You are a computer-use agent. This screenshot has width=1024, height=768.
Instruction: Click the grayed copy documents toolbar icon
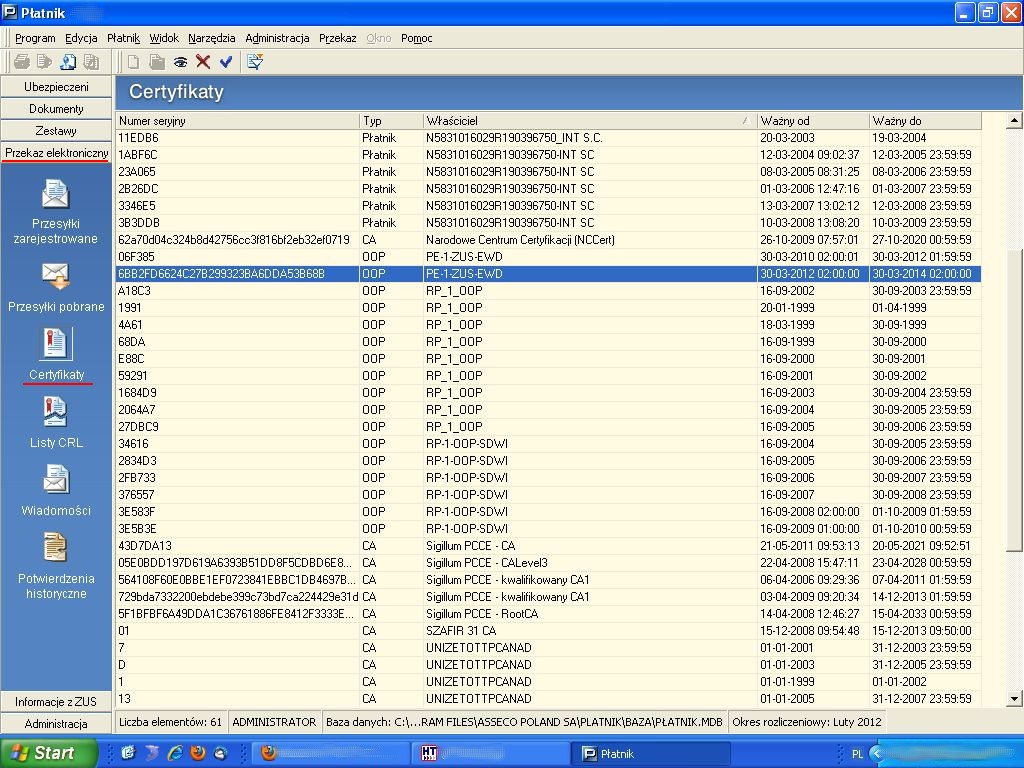click(91, 62)
